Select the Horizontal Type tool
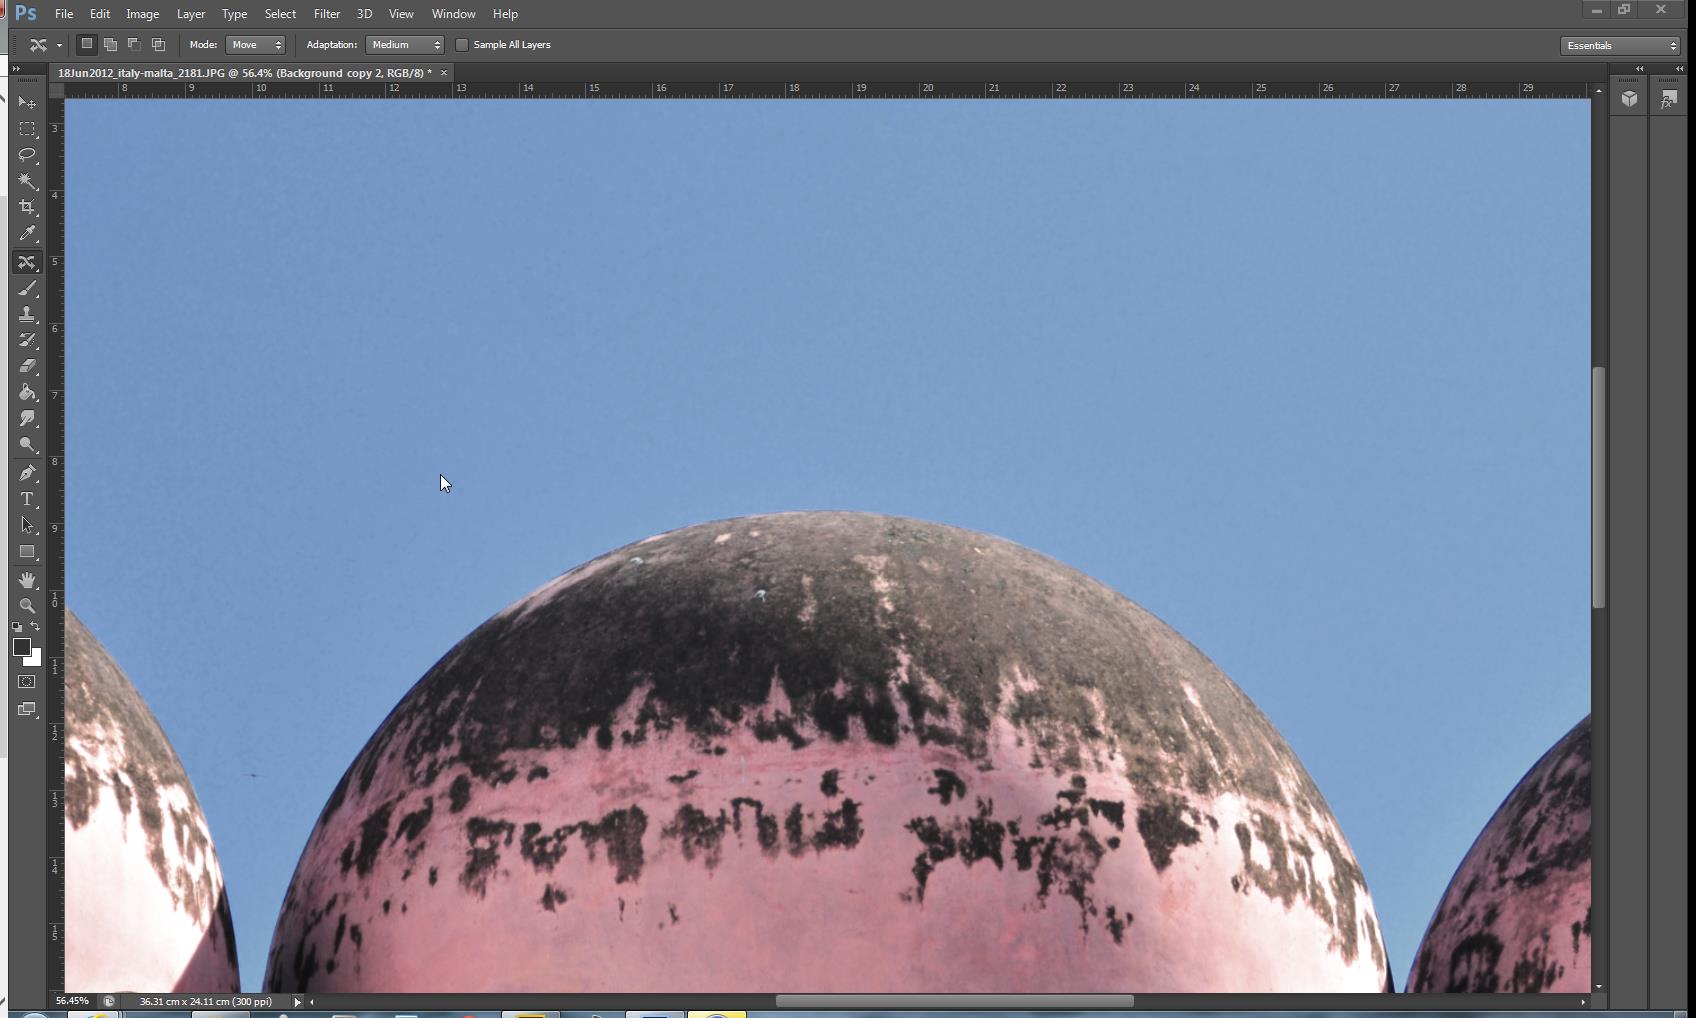 coord(27,499)
